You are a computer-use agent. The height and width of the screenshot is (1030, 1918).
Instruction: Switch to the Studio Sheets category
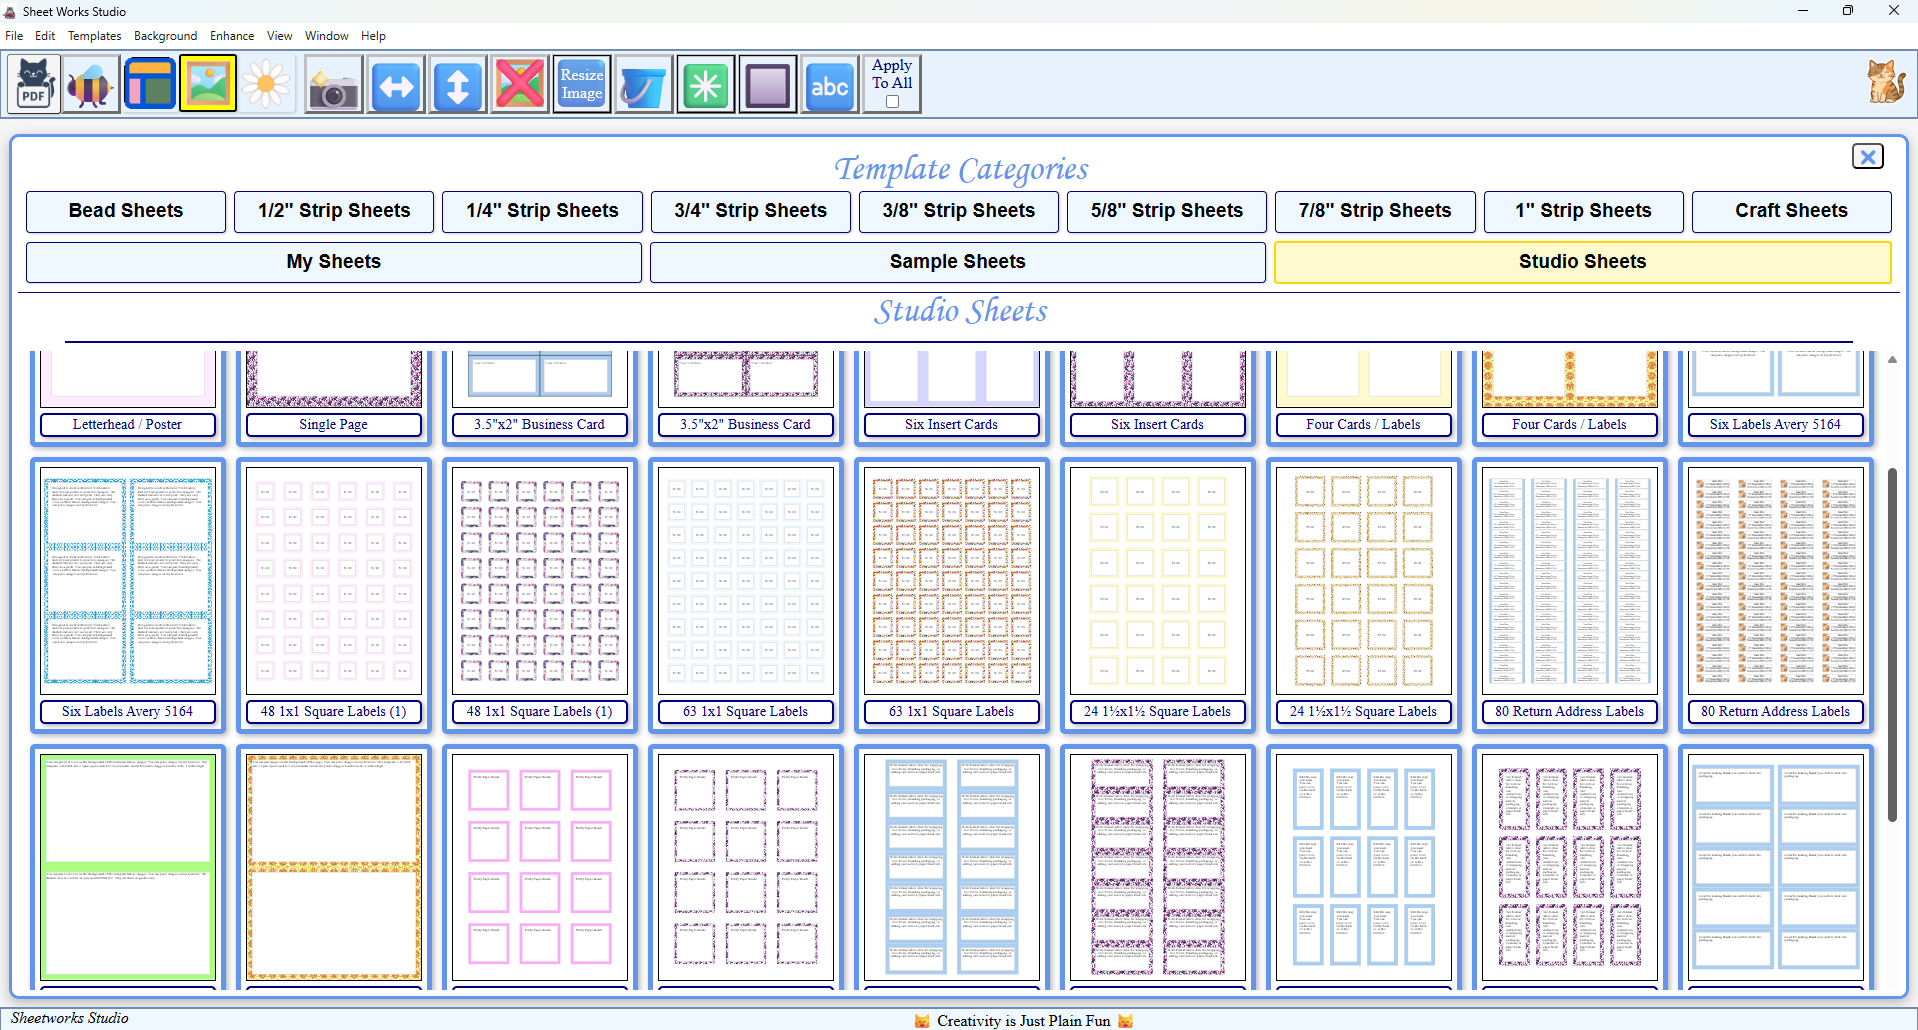(1581, 262)
